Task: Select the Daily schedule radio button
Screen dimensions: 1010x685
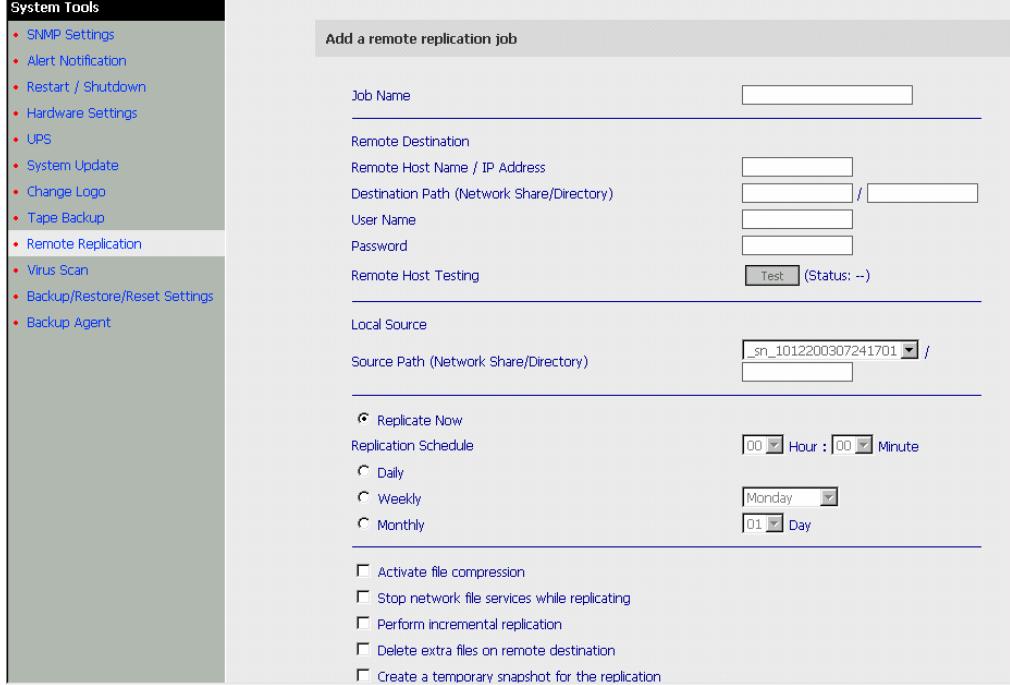Action: click(363, 471)
